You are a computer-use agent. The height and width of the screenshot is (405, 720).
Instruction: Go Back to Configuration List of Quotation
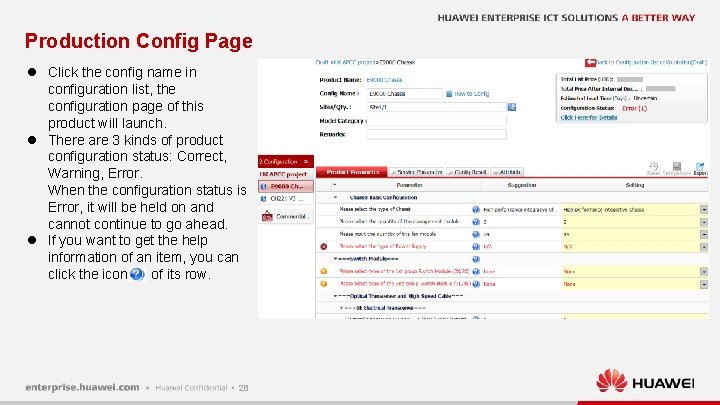tap(652, 62)
